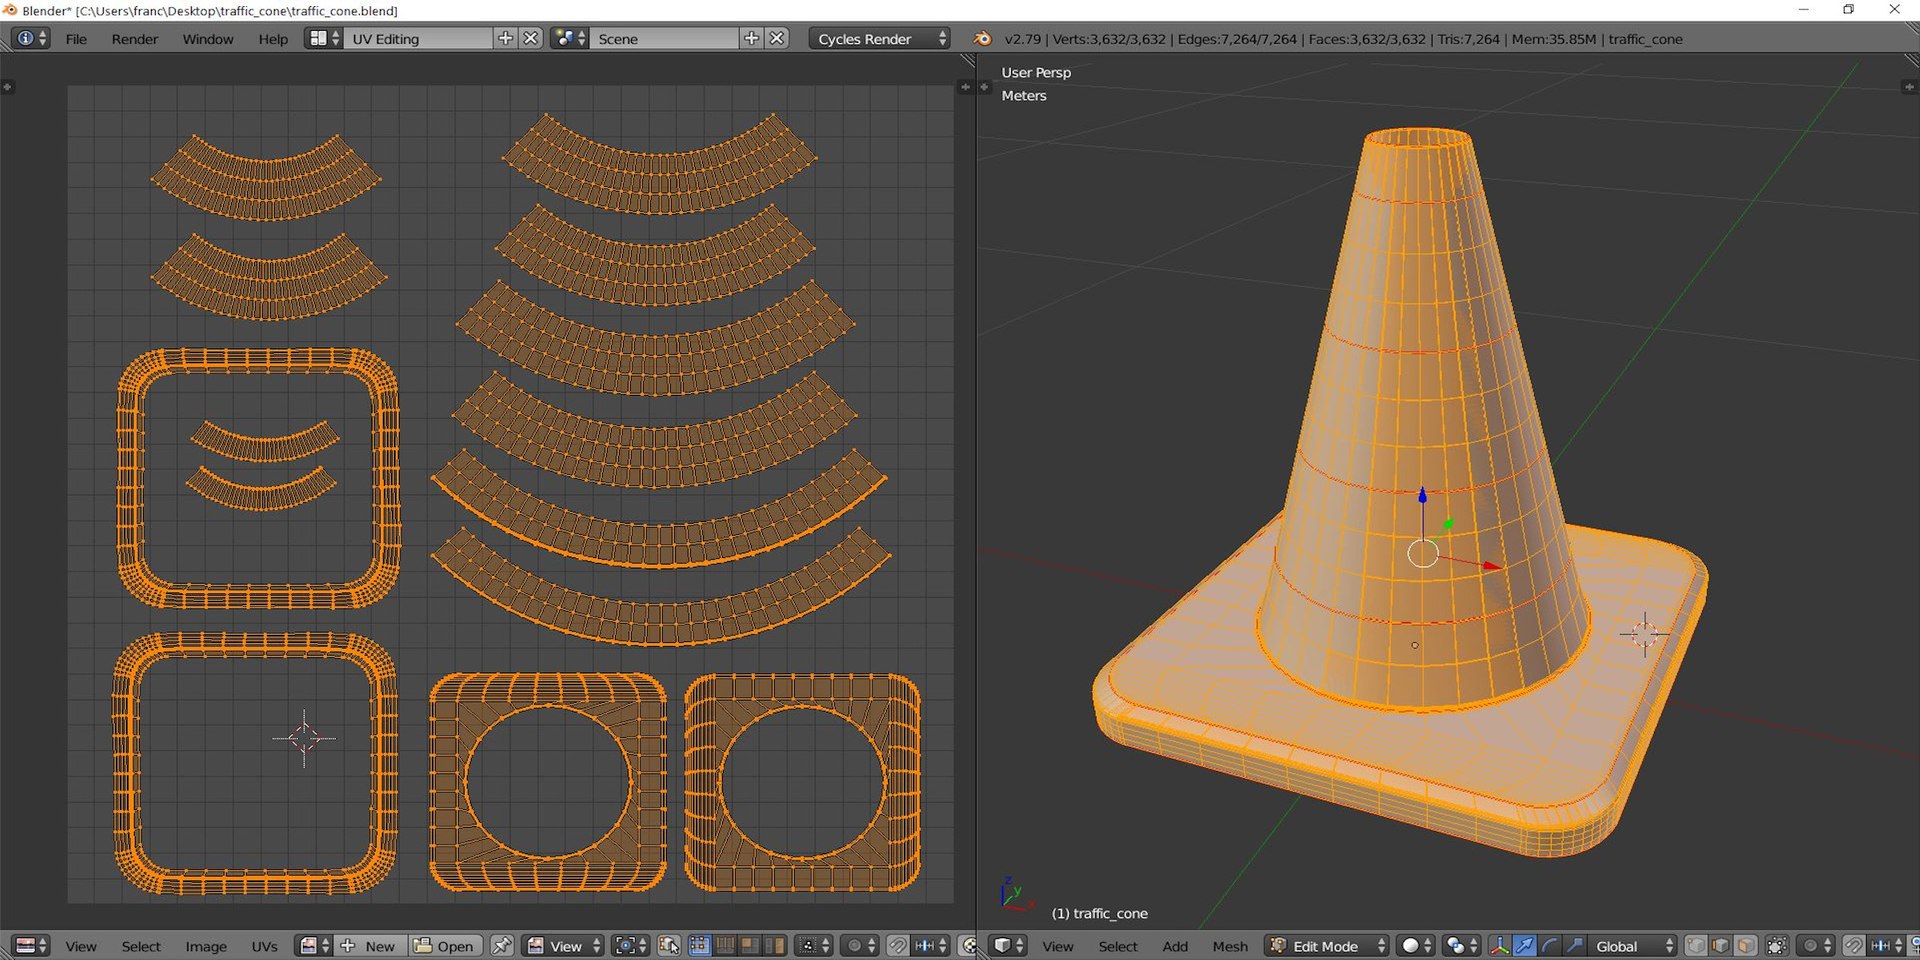Select UV island selection mode
1920x960 pixels.
click(773, 945)
